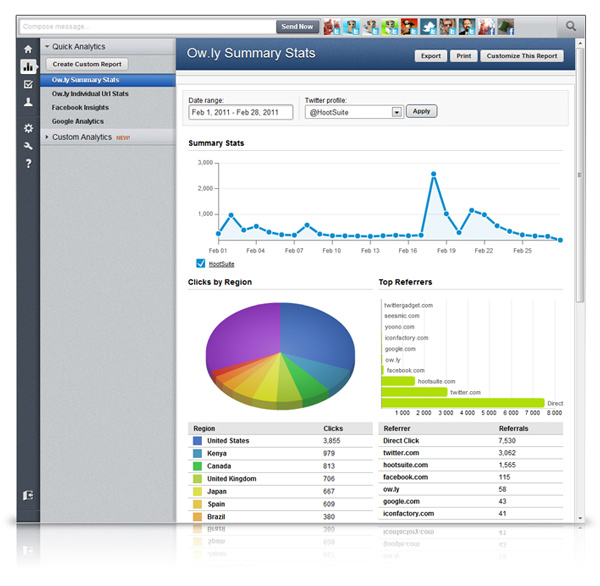Open the Settings gear sidebar icon
Screen dimensions: 600x586
point(28,128)
